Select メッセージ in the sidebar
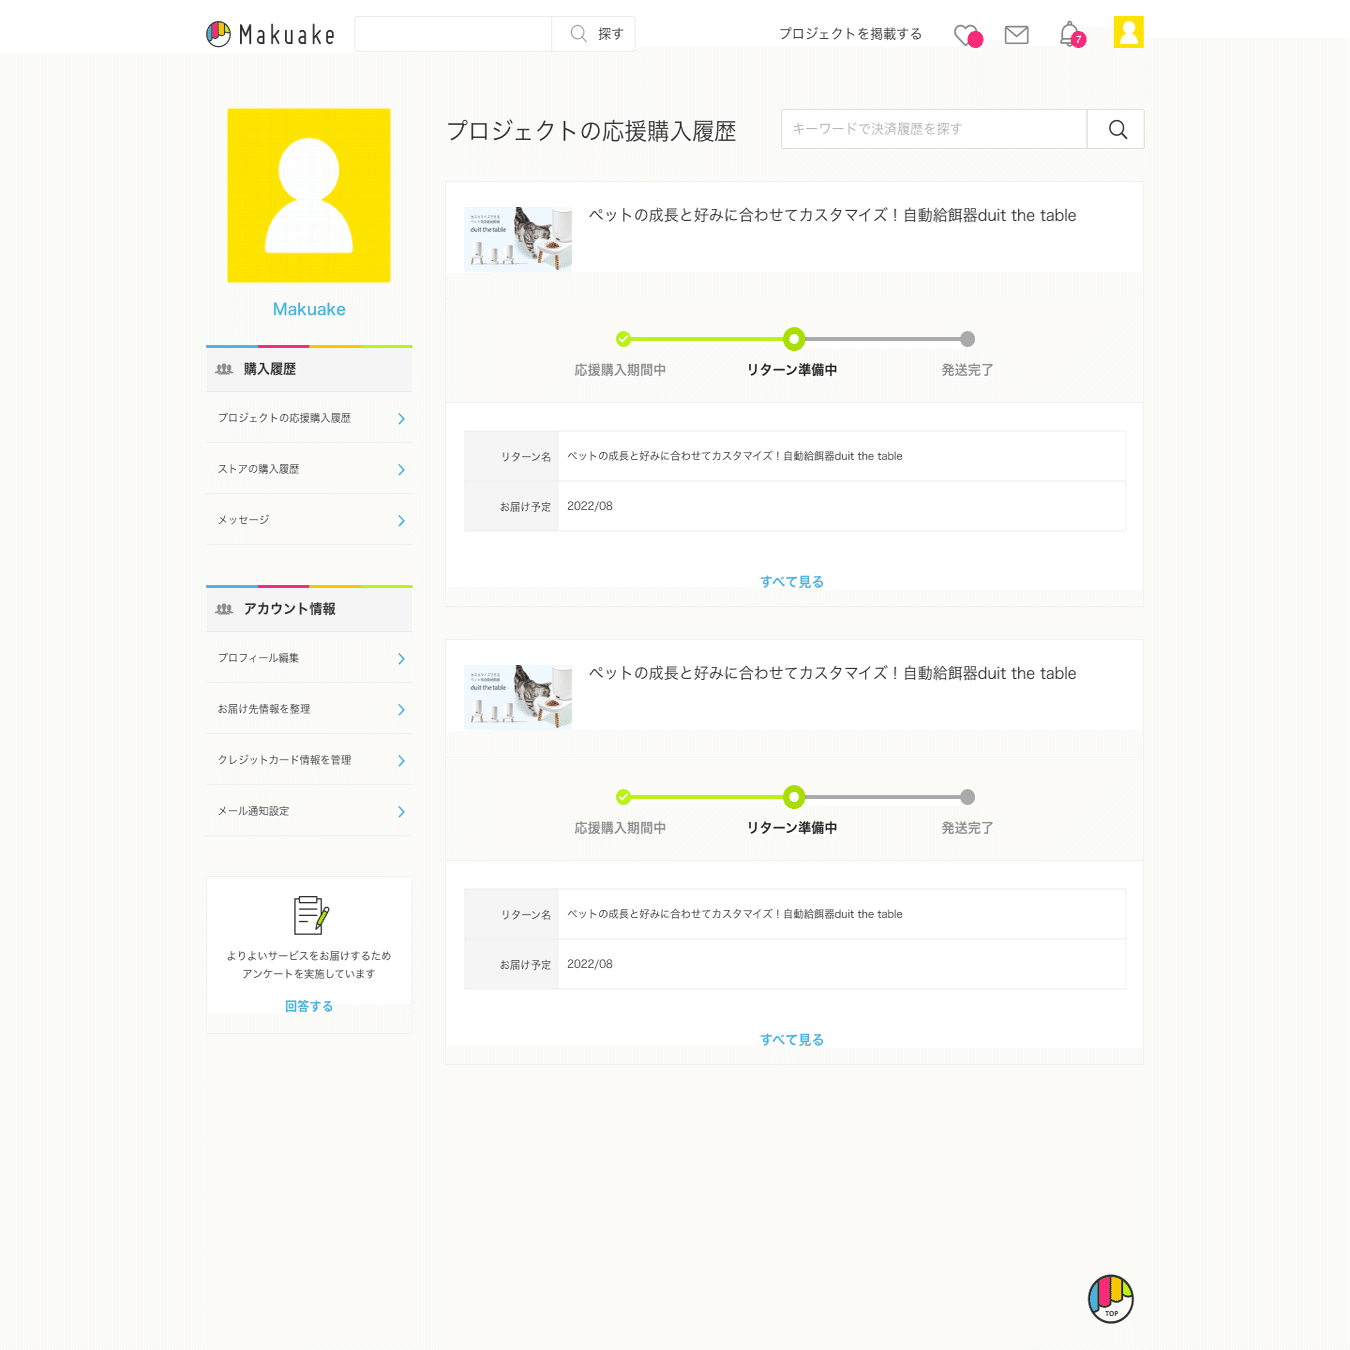 coord(308,519)
